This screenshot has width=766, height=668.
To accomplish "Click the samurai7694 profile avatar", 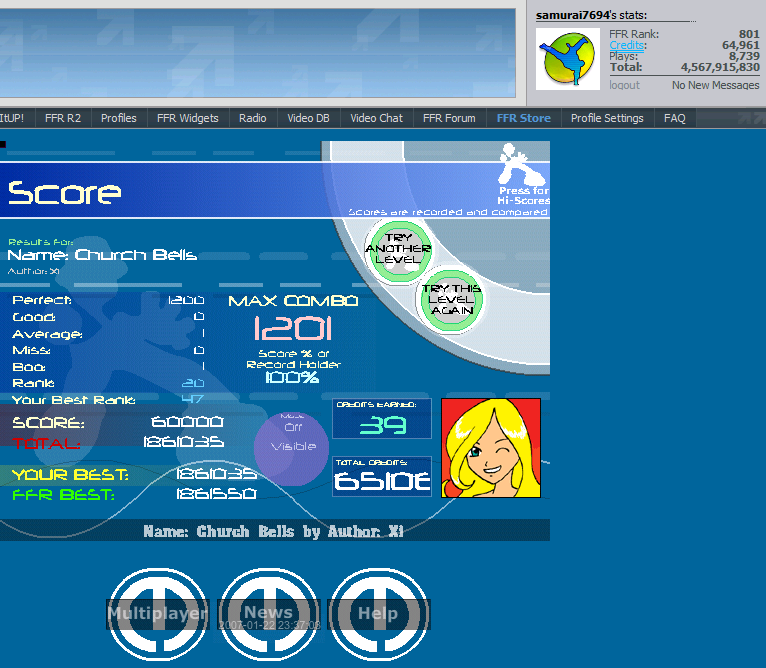I will coord(568,59).
